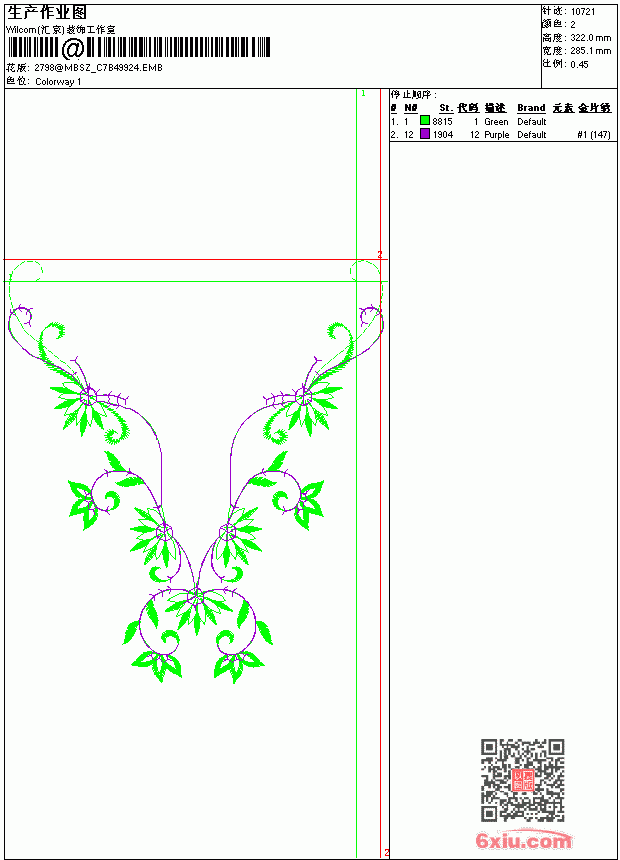
Task: Click the stitch count value '10721'
Action: 583,12
